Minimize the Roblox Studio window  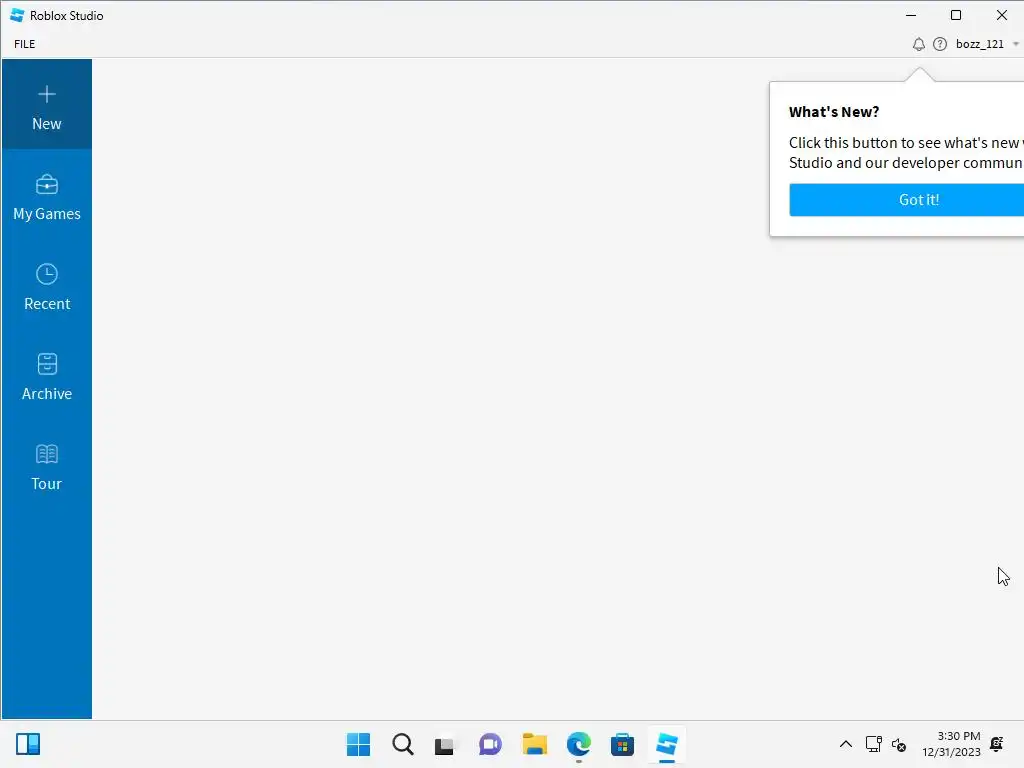pyautogui.click(x=911, y=15)
